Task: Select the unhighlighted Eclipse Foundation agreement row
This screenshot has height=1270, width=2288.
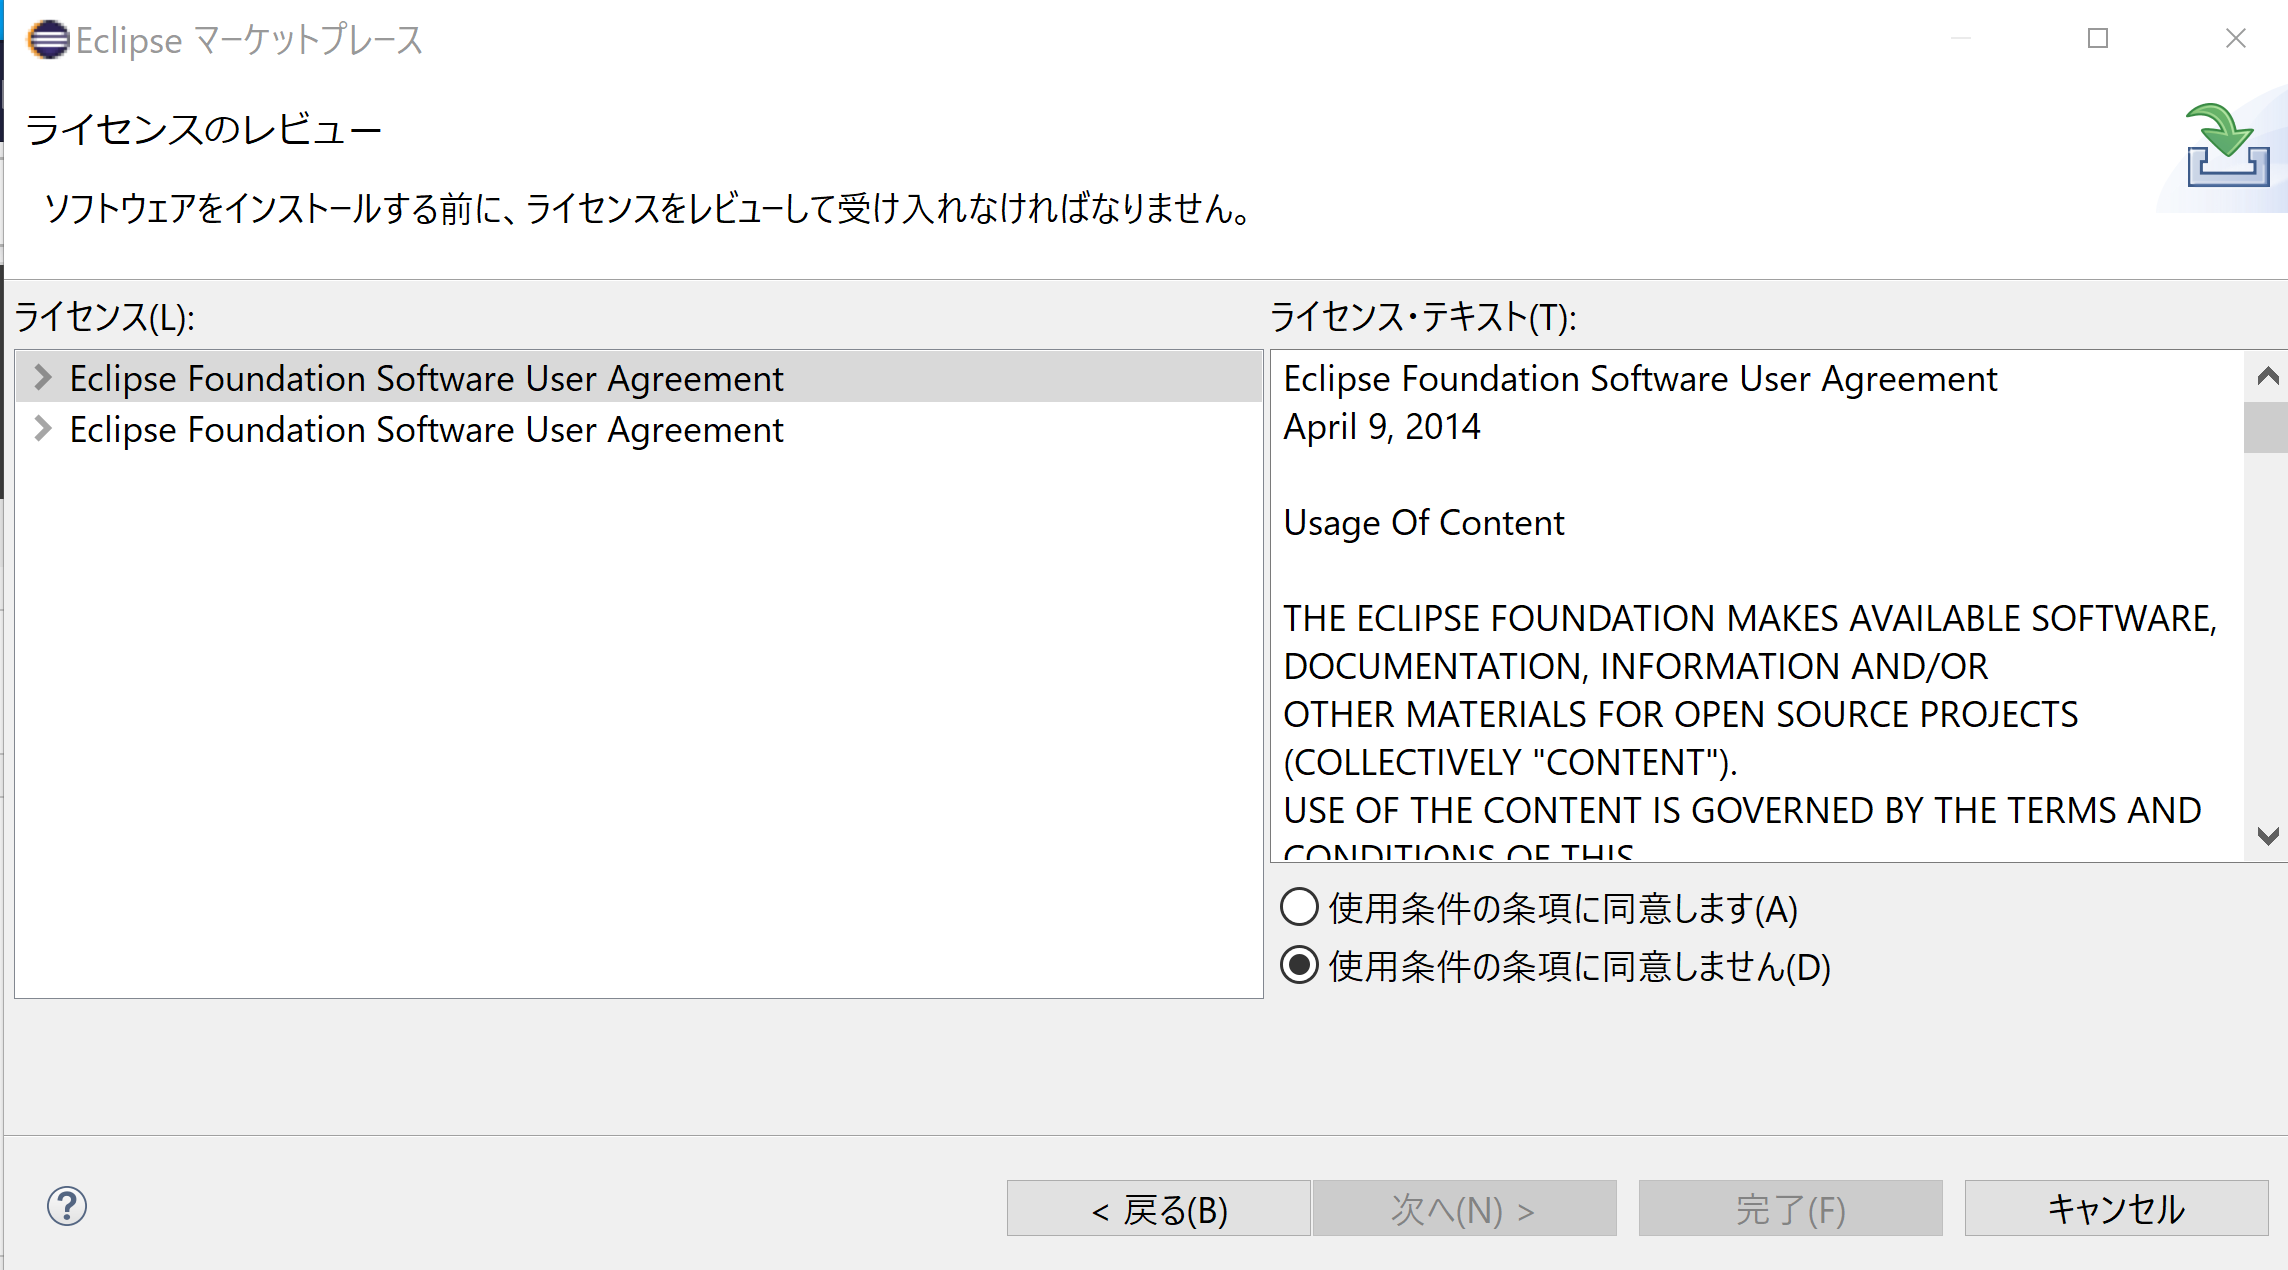Action: click(x=426, y=430)
